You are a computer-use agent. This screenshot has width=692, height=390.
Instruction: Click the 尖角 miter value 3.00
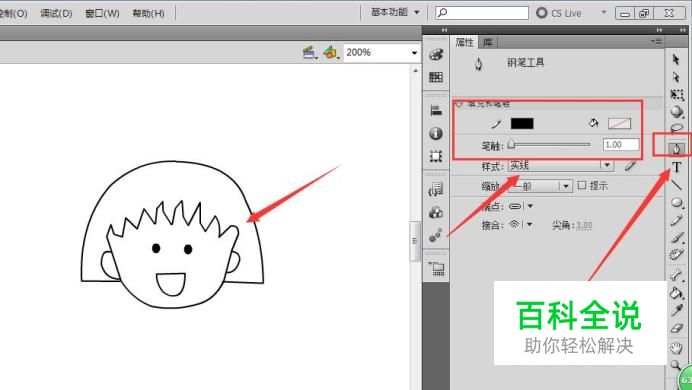(584, 225)
